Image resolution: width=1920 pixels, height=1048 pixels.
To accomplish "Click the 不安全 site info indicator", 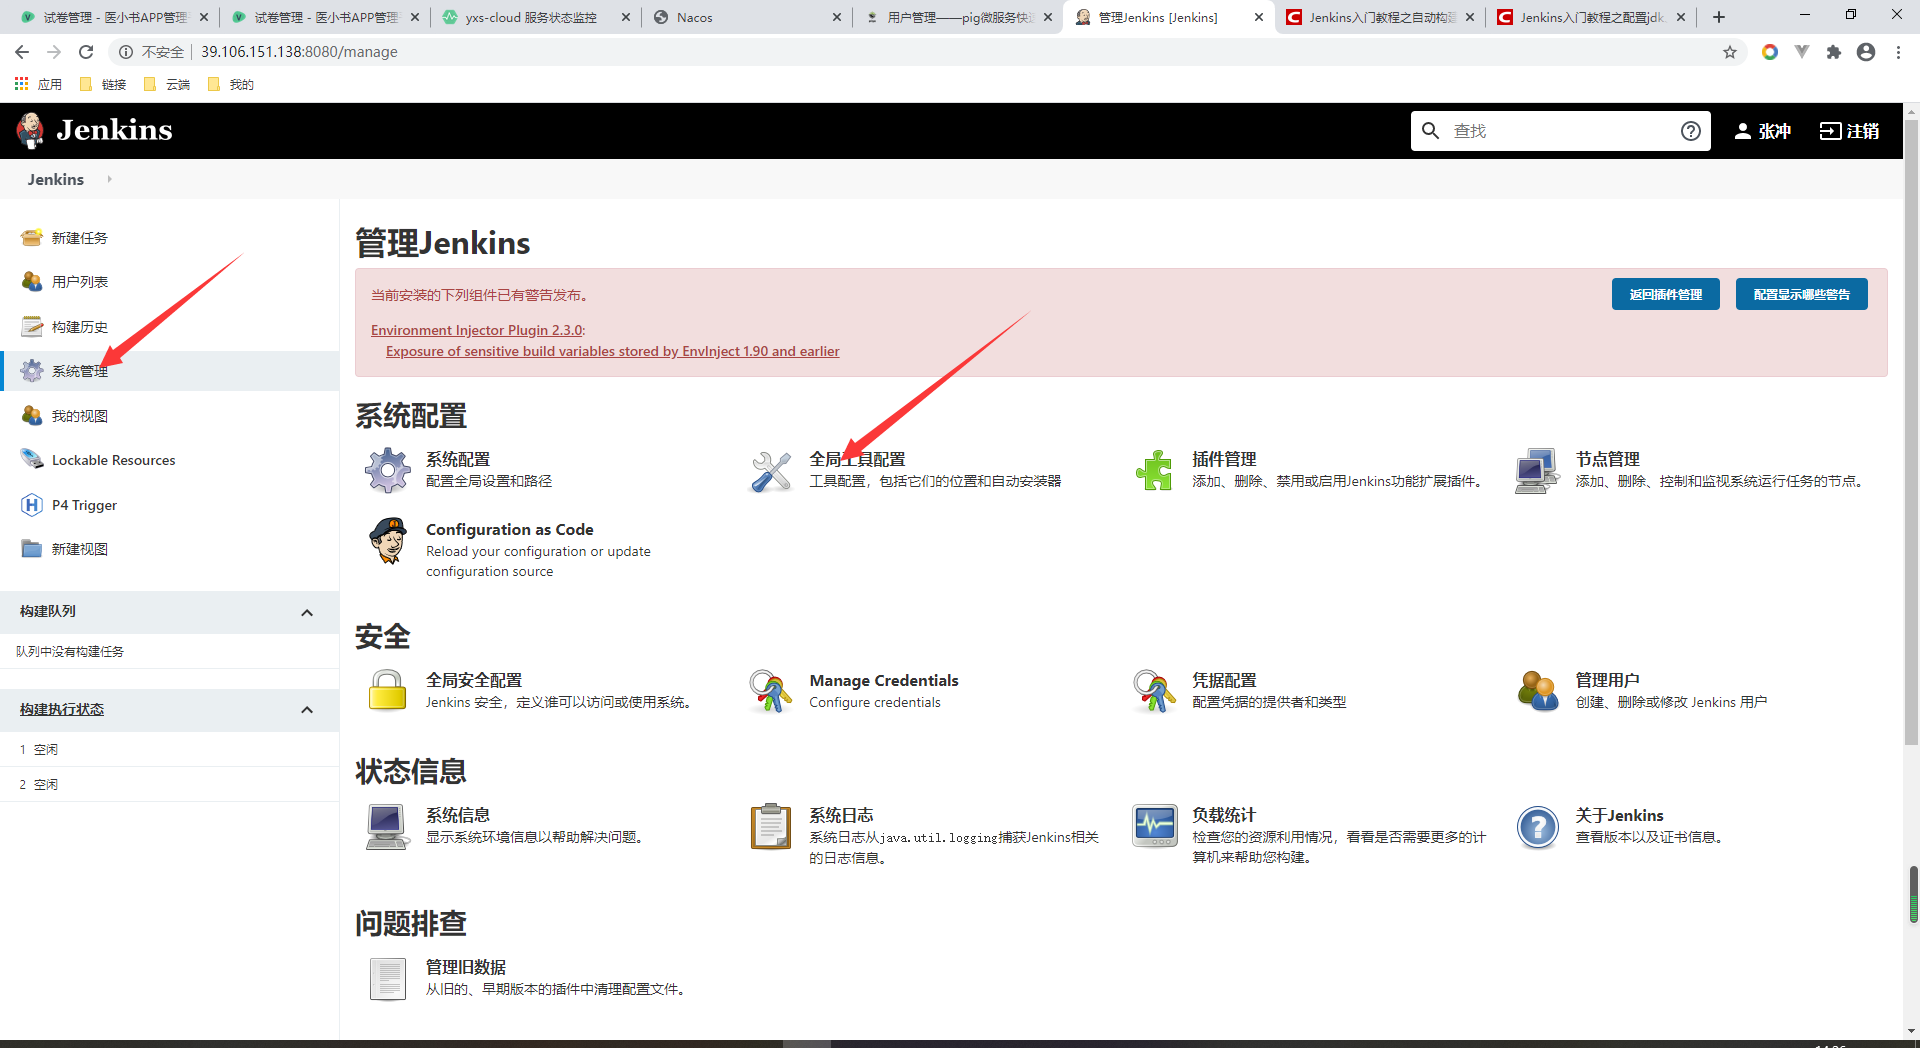I will point(152,52).
